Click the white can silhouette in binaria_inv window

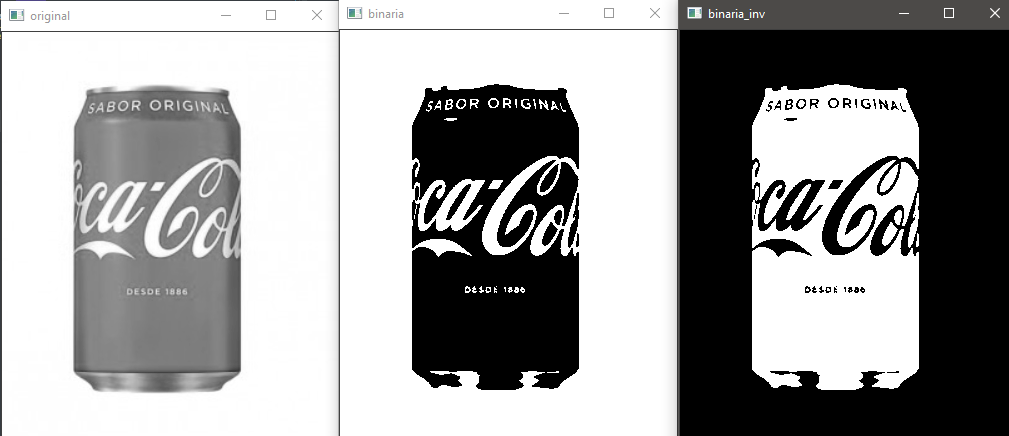pyautogui.click(x=835, y=237)
